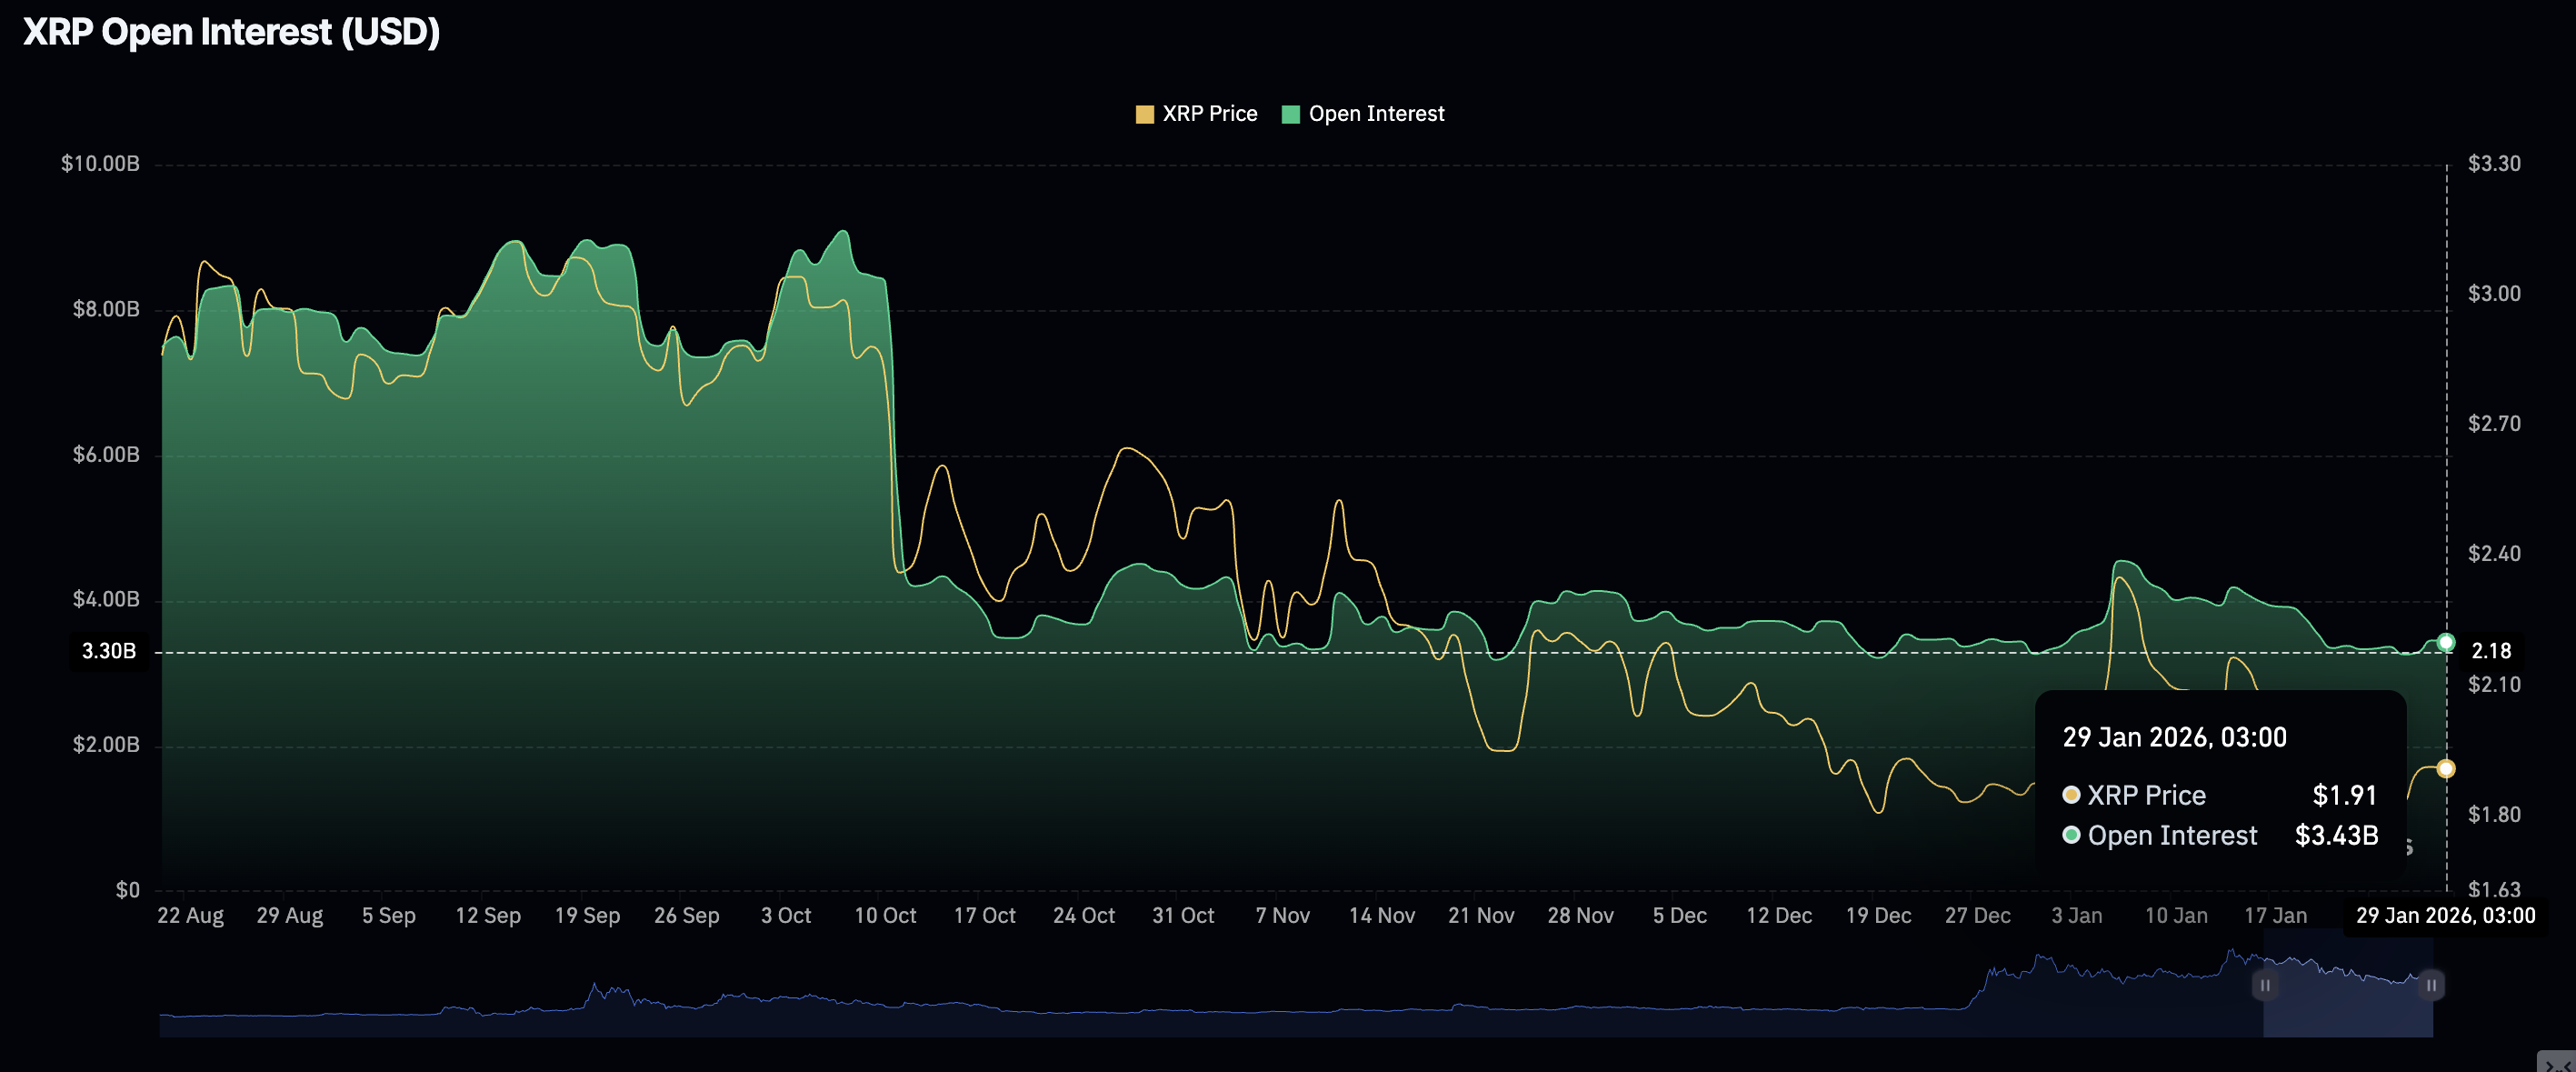The width and height of the screenshot is (2576, 1072).
Task: Click the tooltip's XRP Price $1.91 row
Action: 2219,795
